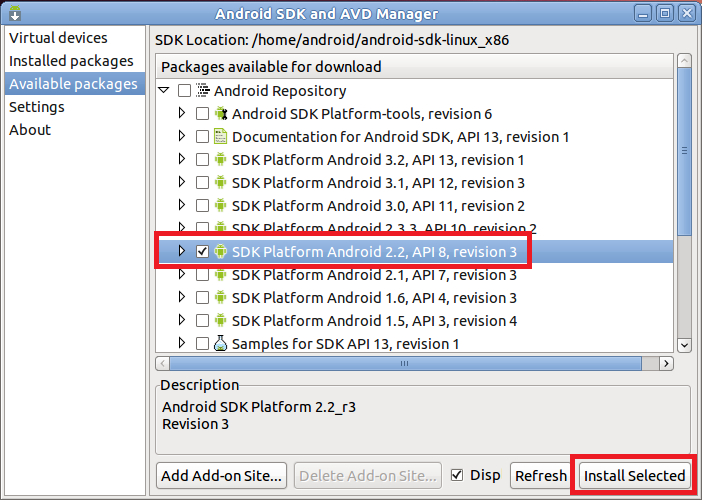Click the vertical scrollbar up arrow

click(684, 60)
